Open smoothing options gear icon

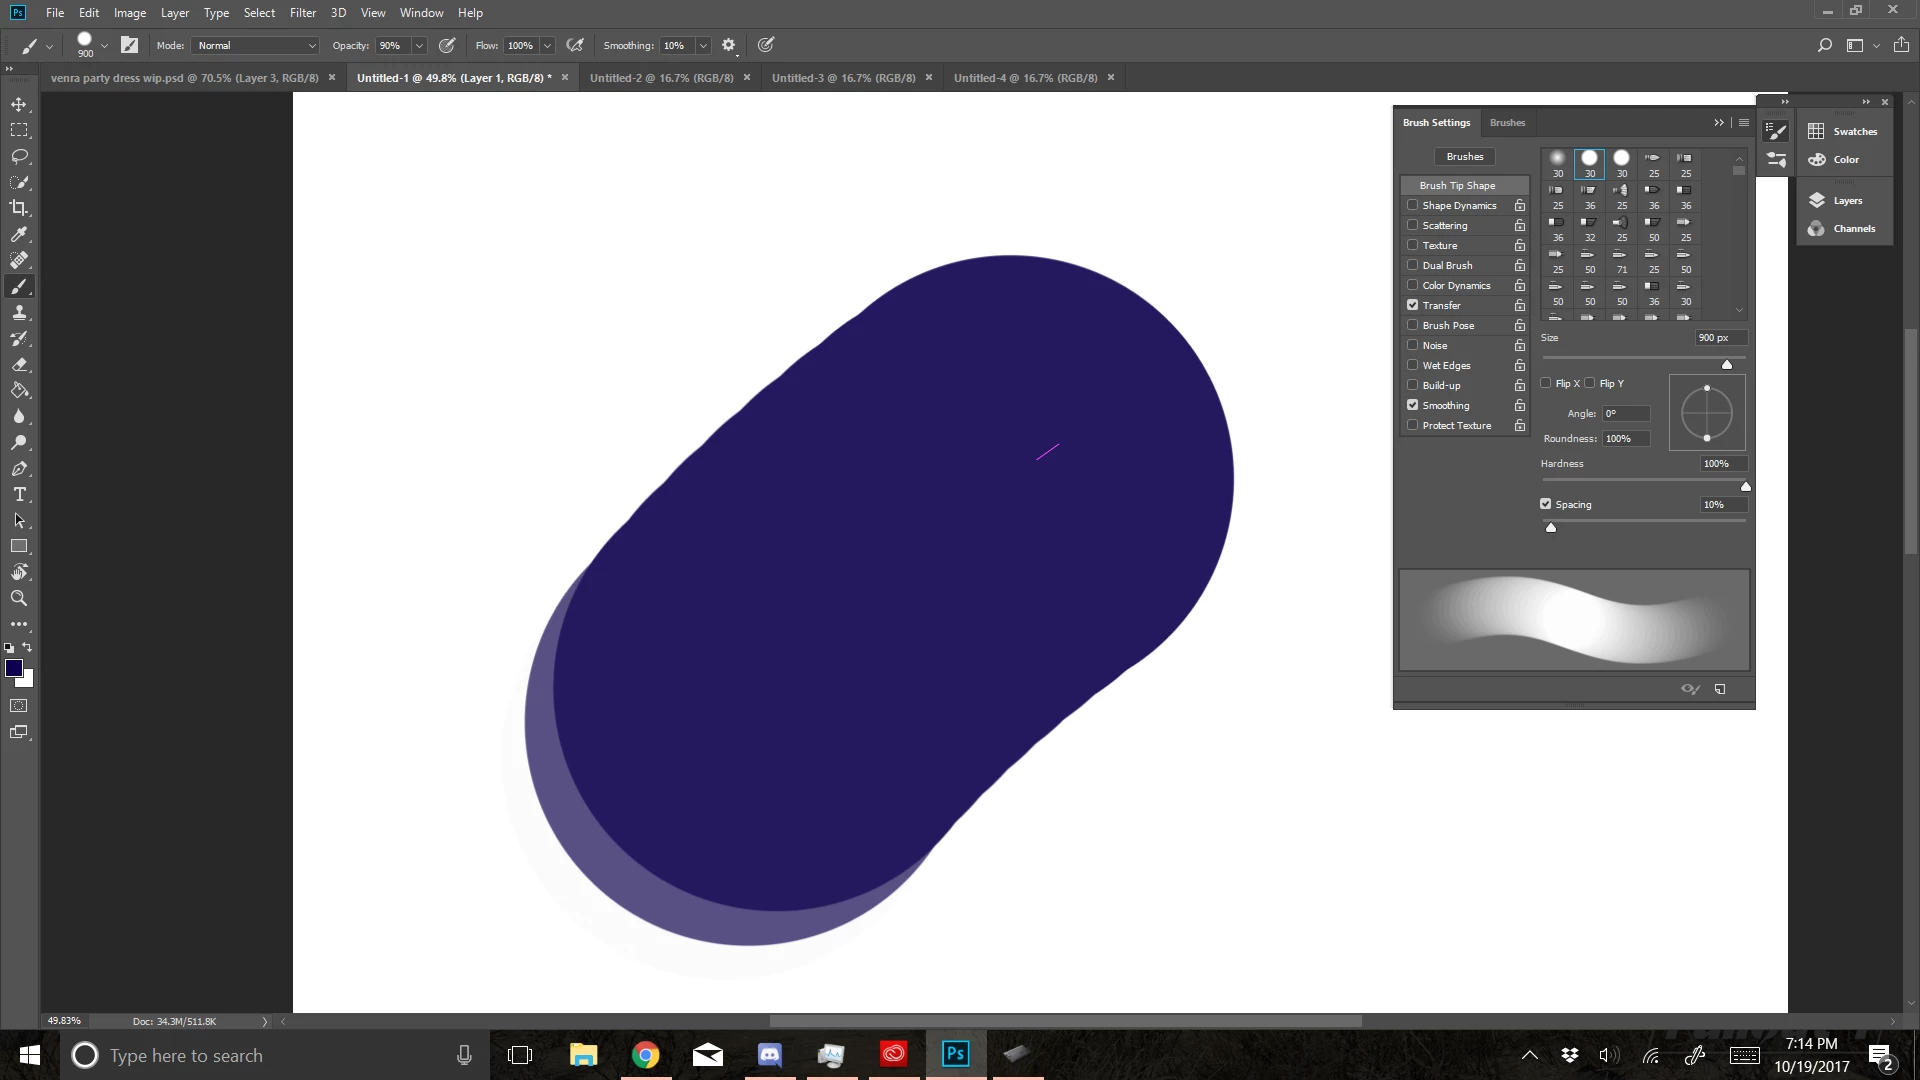(x=728, y=45)
